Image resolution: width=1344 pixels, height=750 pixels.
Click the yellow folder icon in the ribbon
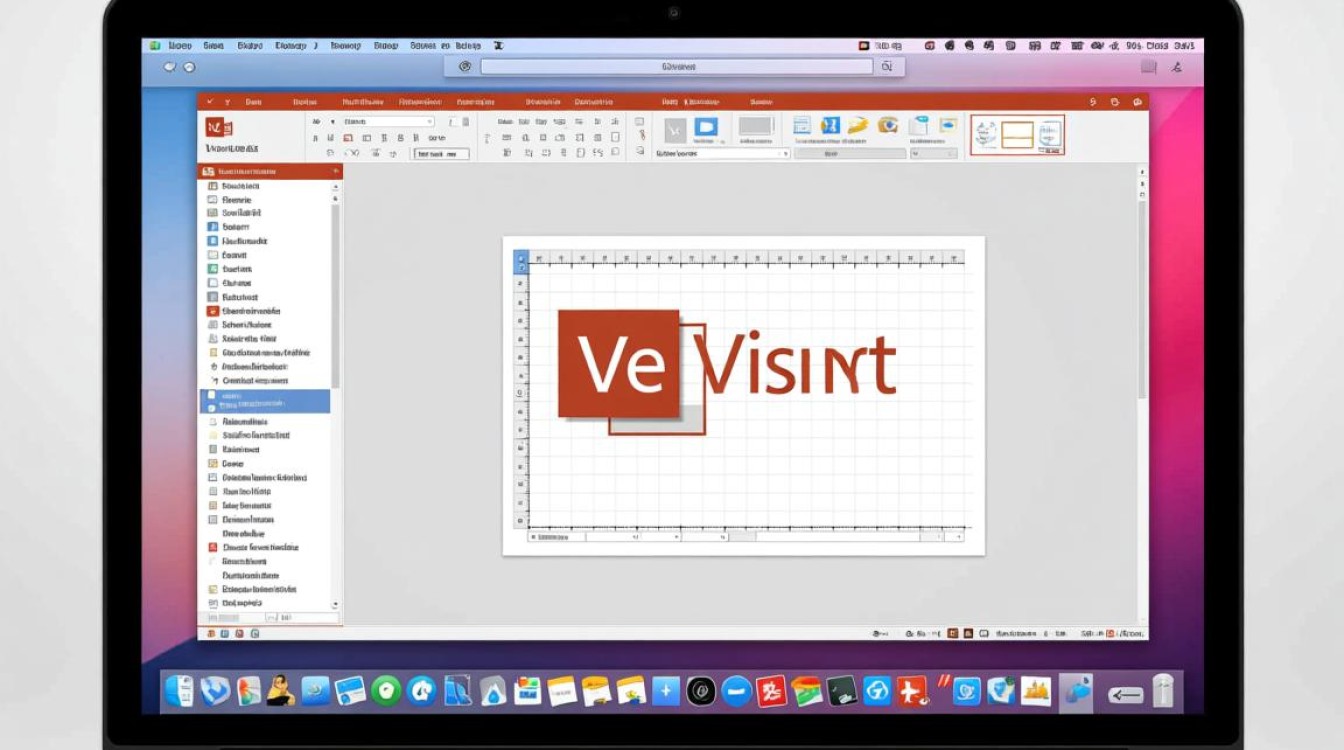tap(858, 125)
